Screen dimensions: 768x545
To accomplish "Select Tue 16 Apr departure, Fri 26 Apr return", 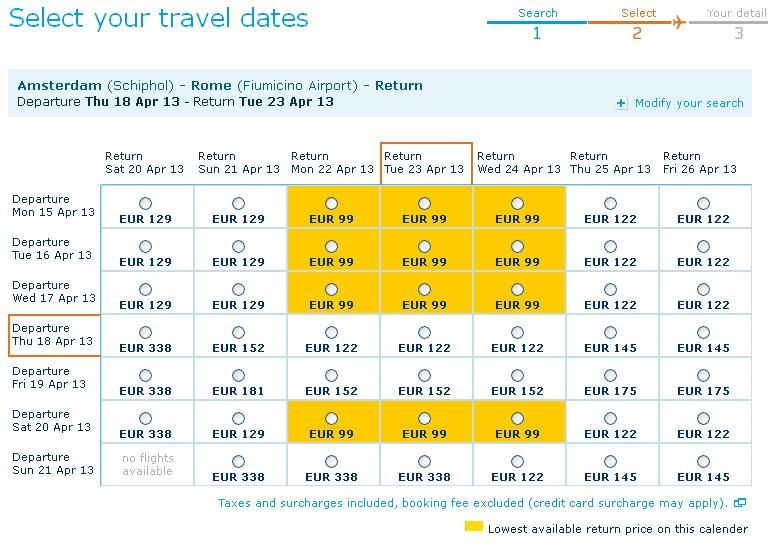I will (x=703, y=247).
